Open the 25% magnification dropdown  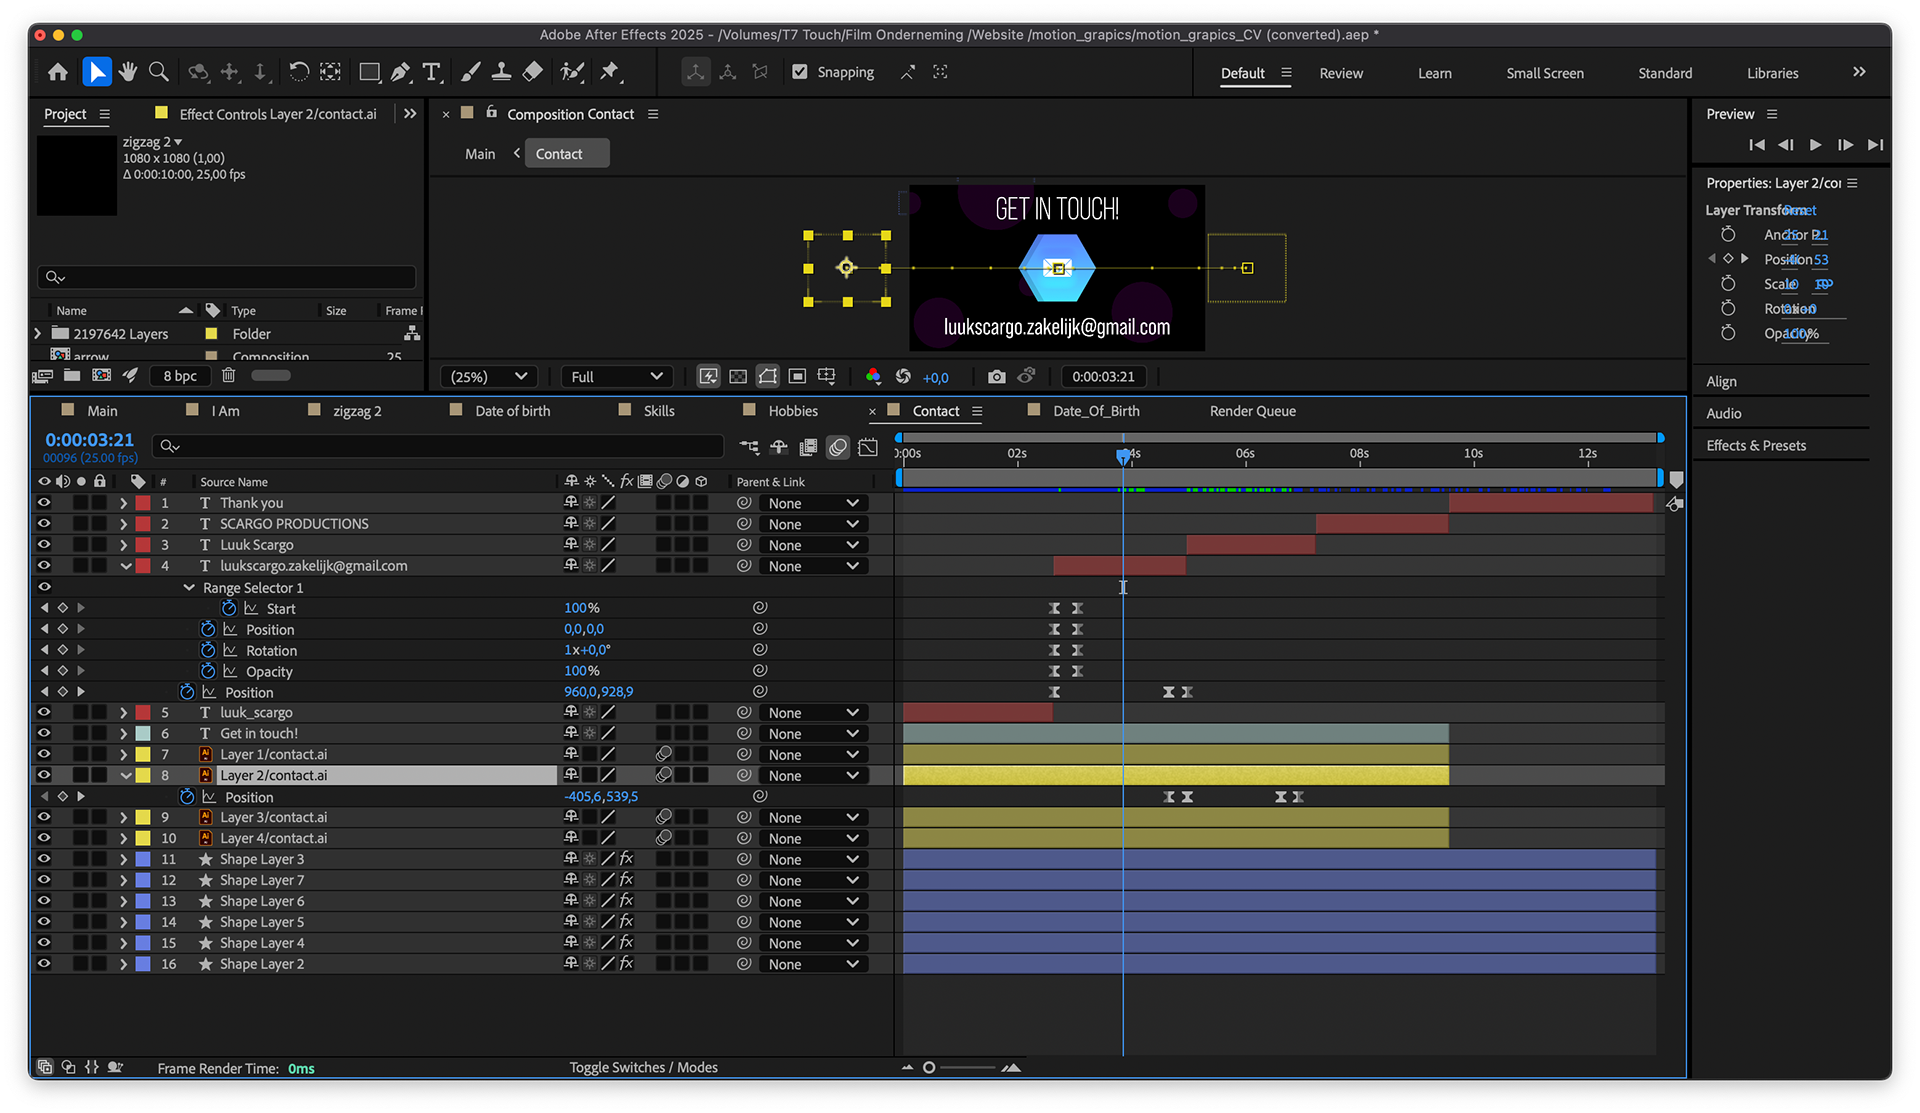point(489,377)
